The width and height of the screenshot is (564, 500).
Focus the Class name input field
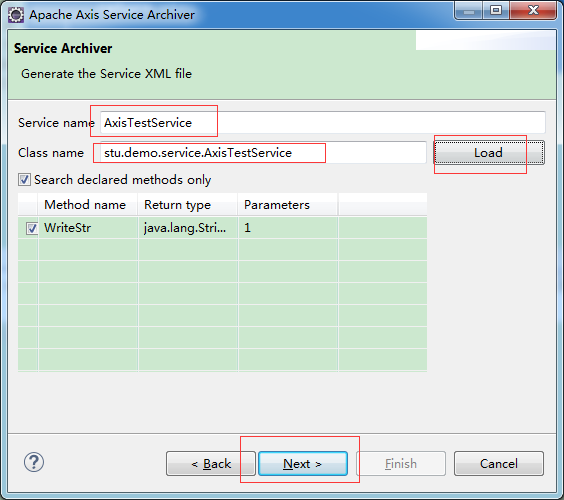pos(263,153)
